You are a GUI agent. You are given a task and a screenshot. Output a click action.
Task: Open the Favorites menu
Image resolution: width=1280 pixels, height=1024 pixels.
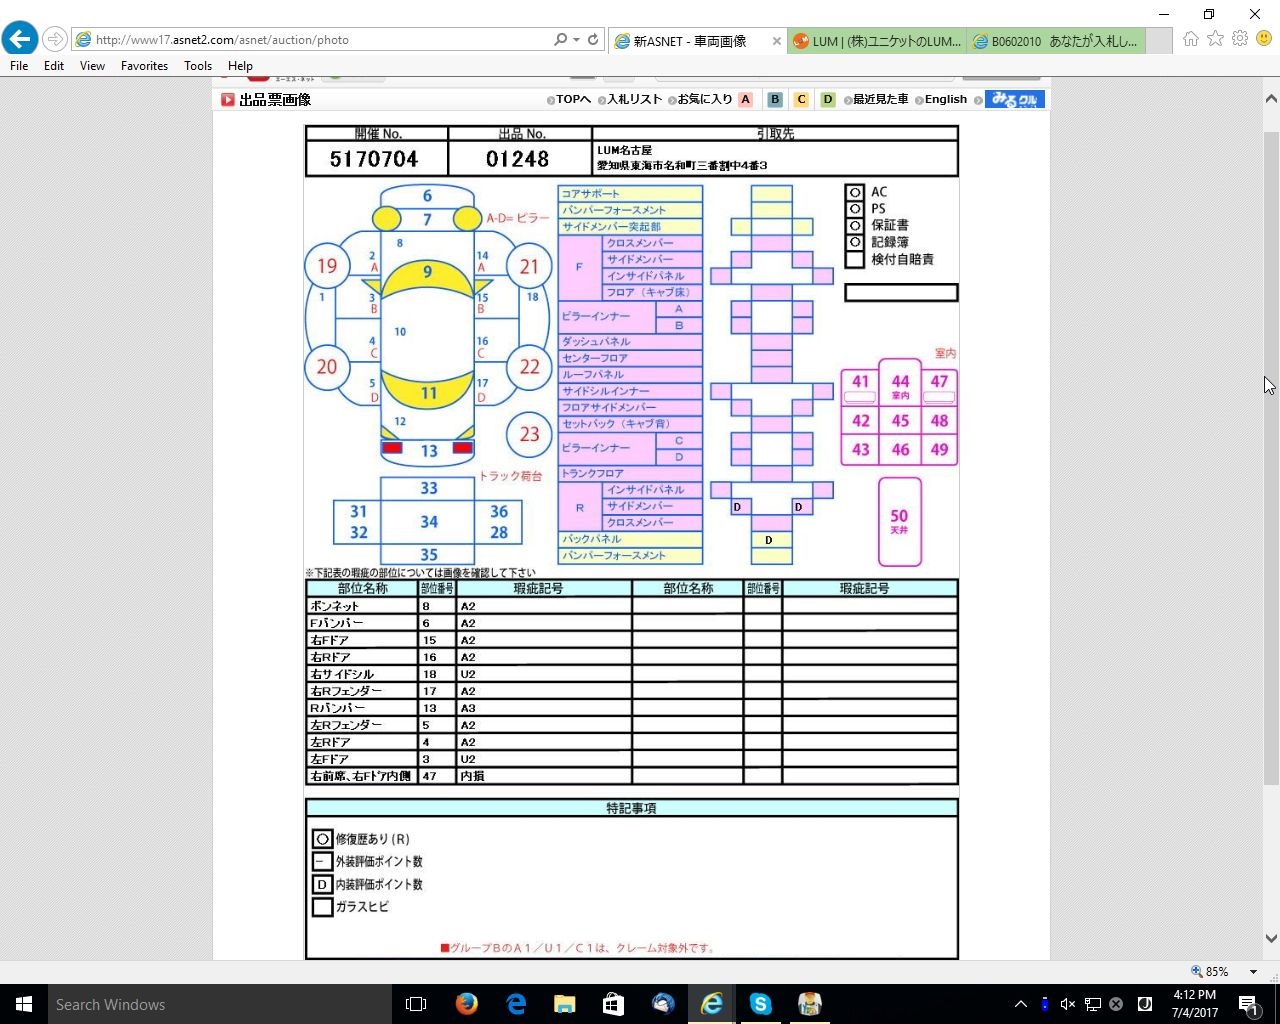(144, 66)
